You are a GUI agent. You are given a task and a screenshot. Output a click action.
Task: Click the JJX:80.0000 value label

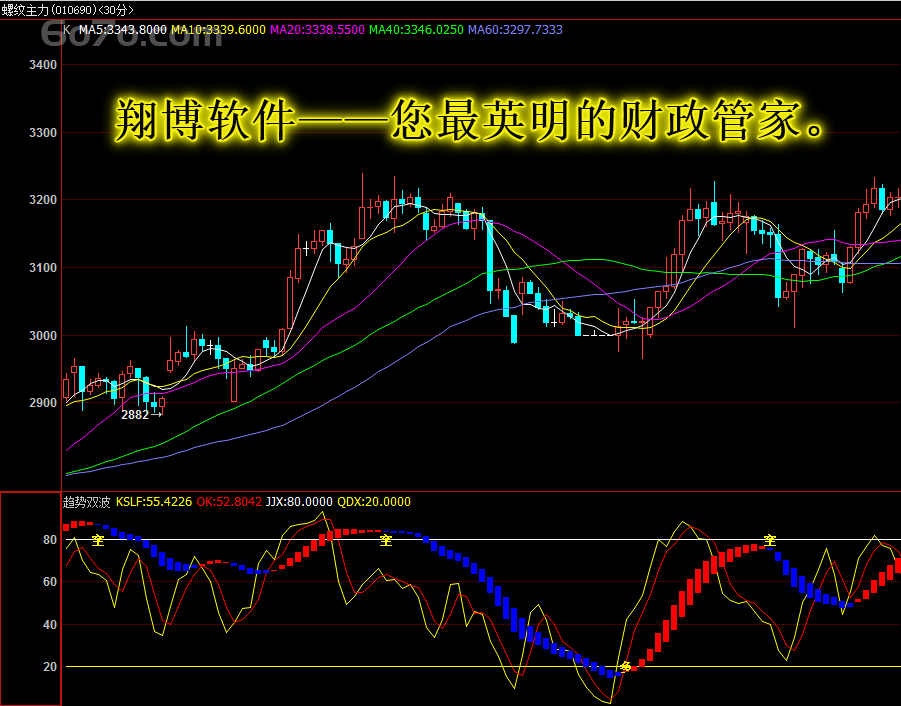(299, 502)
